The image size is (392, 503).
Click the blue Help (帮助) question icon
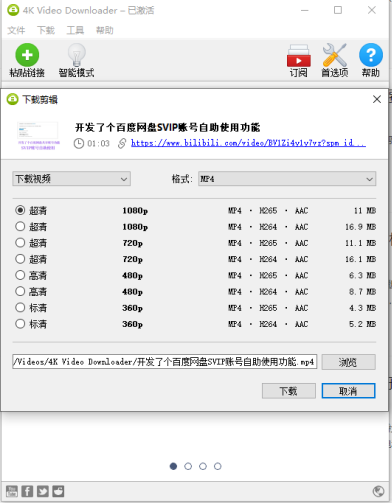pos(371,55)
